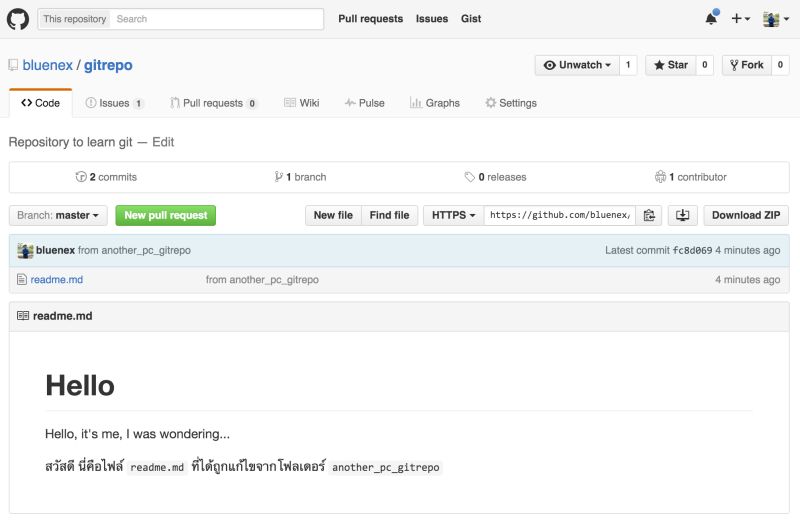This screenshot has width=800, height=521.
Task: View the 1 branch list
Action: click(x=300, y=177)
